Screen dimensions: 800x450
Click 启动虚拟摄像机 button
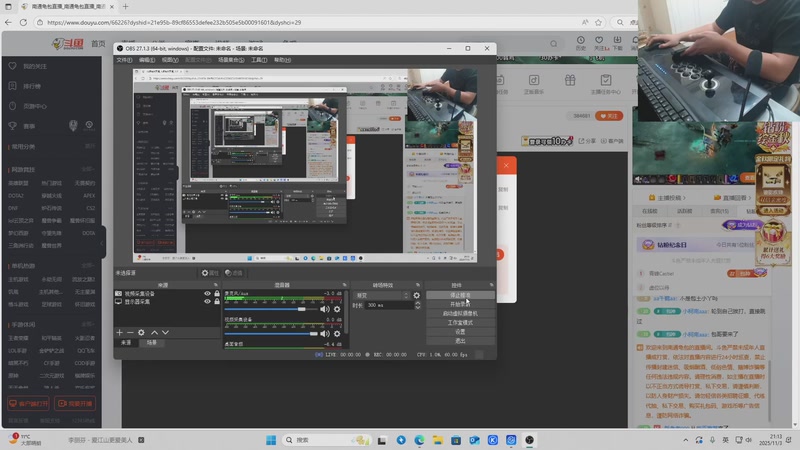point(460,313)
